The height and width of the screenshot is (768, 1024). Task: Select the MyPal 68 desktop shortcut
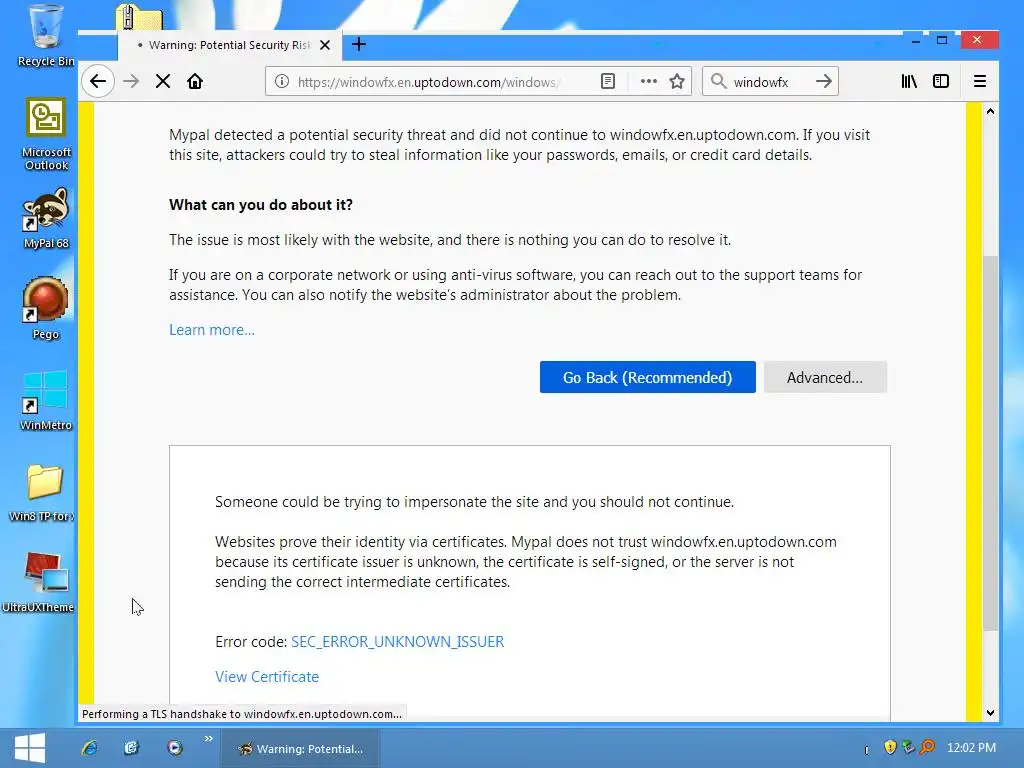(x=45, y=219)
